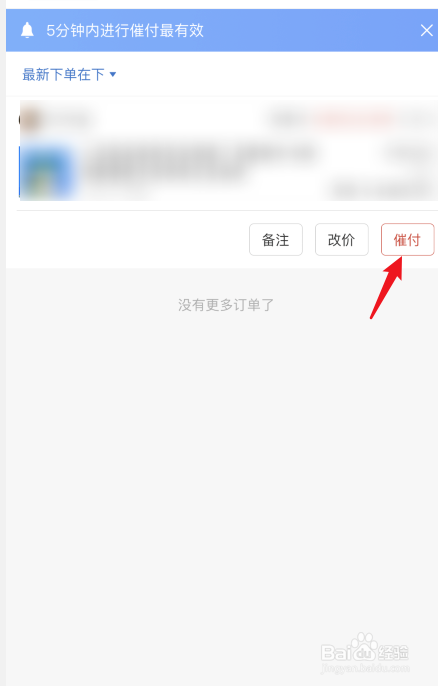Click the small triangle beside 最新下单在下
The height and width of the screenshot is (686, 438).
112,74
